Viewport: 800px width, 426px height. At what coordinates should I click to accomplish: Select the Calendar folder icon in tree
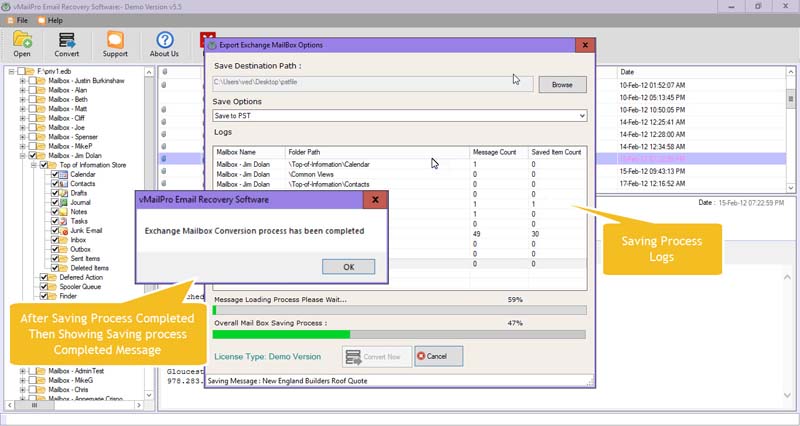click(x=63, y=174)
